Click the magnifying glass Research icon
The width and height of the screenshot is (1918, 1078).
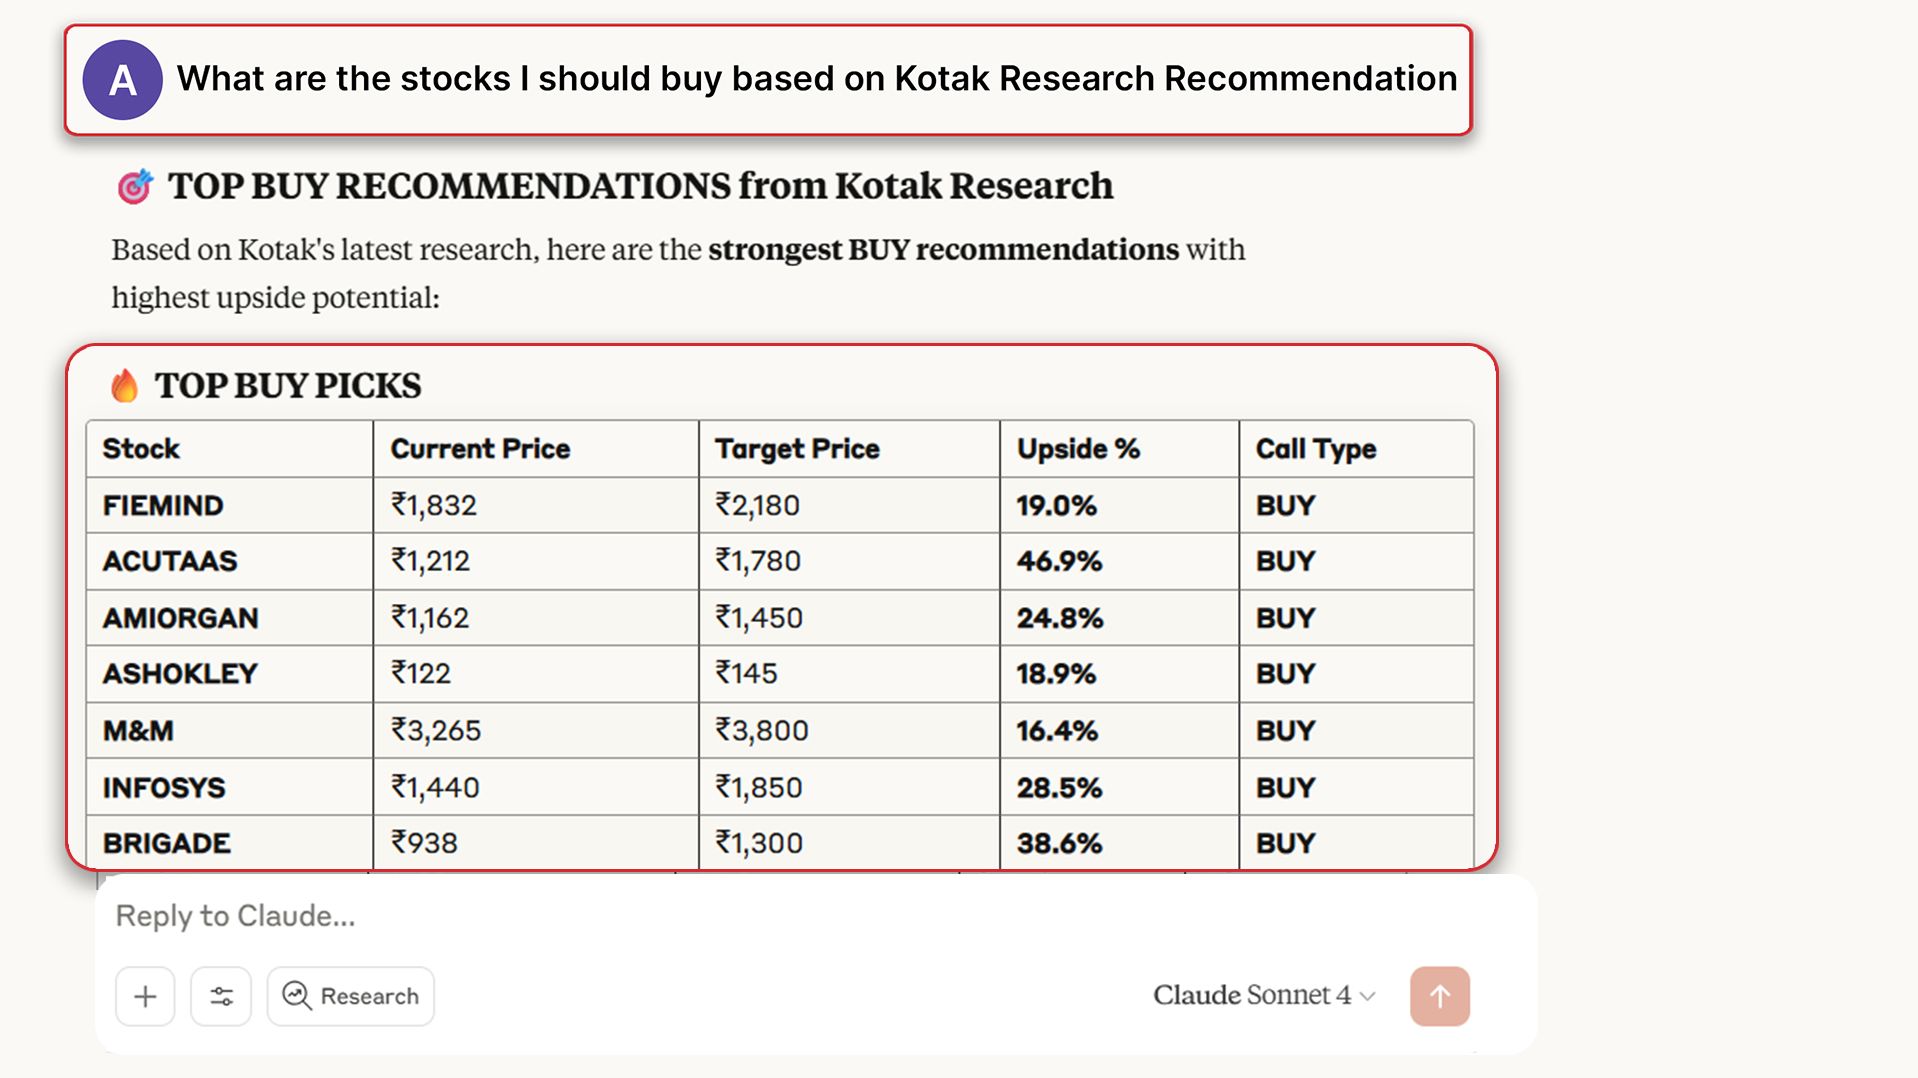click(x=297, y=996)
